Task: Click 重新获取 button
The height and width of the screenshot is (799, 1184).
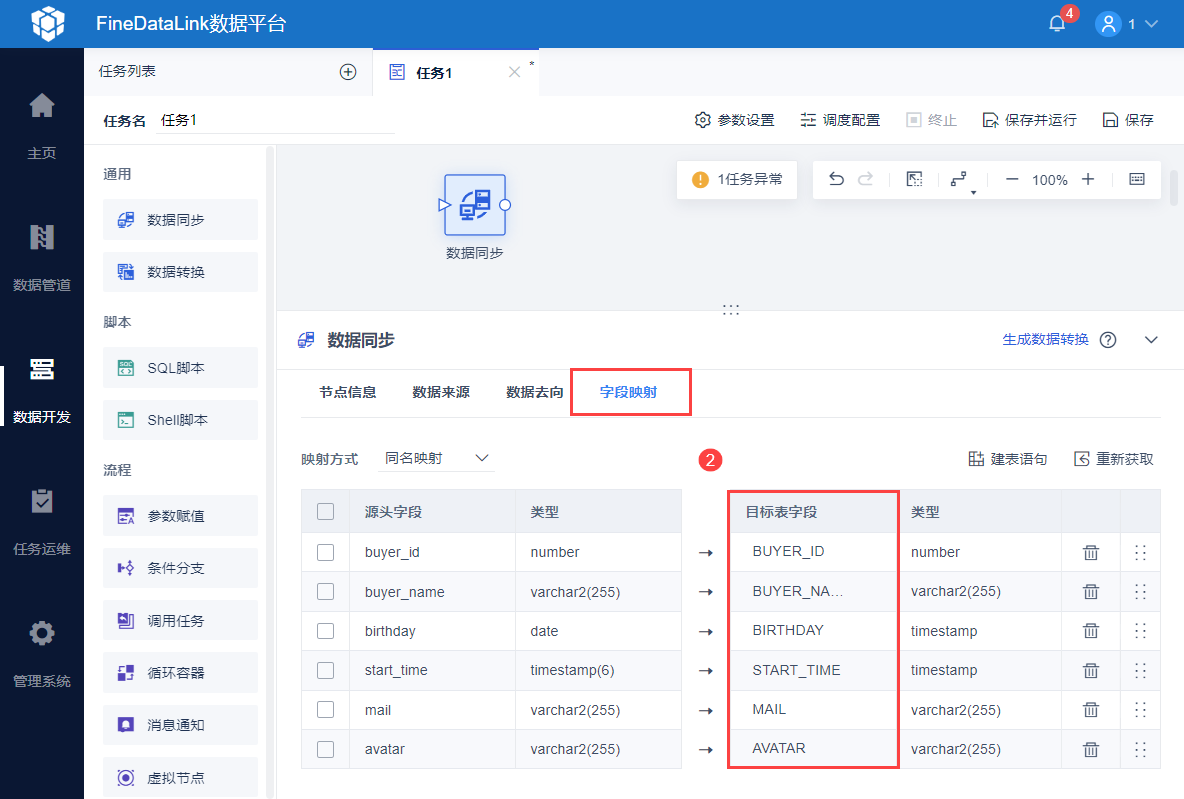Action: click(x=1114, y=459)
